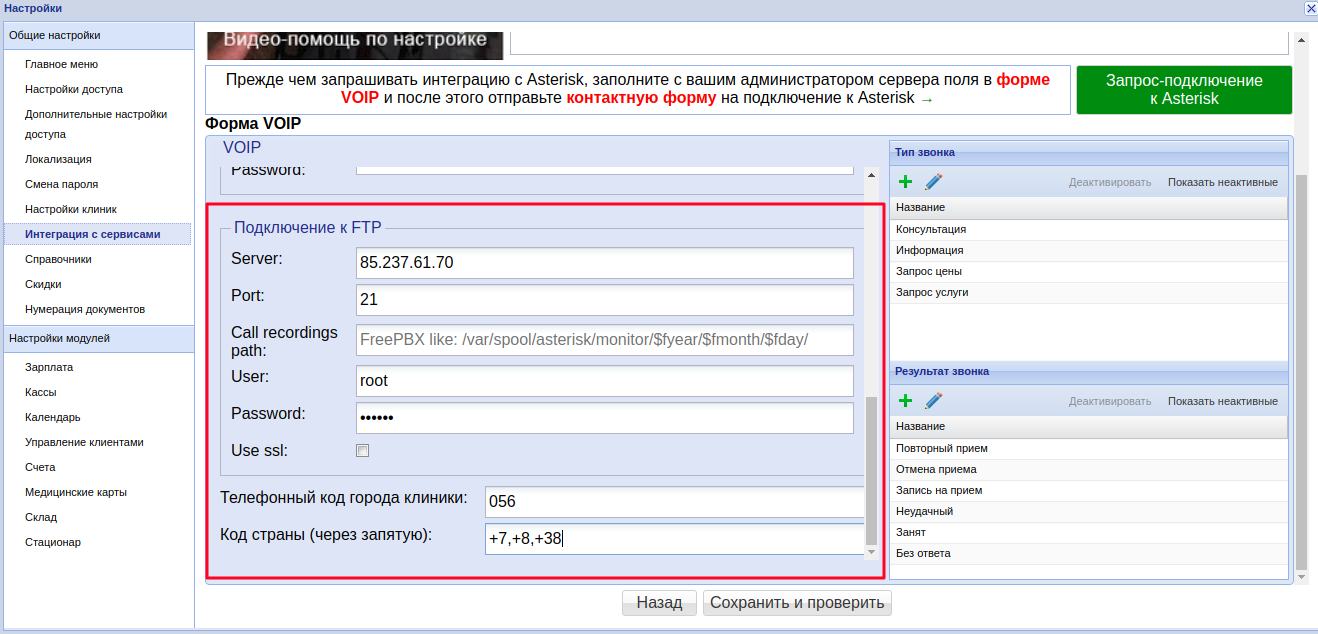Show inactive call types via Показать неактивные
This screenshot has width=1318, height=634.
[x=1222, y=183]
